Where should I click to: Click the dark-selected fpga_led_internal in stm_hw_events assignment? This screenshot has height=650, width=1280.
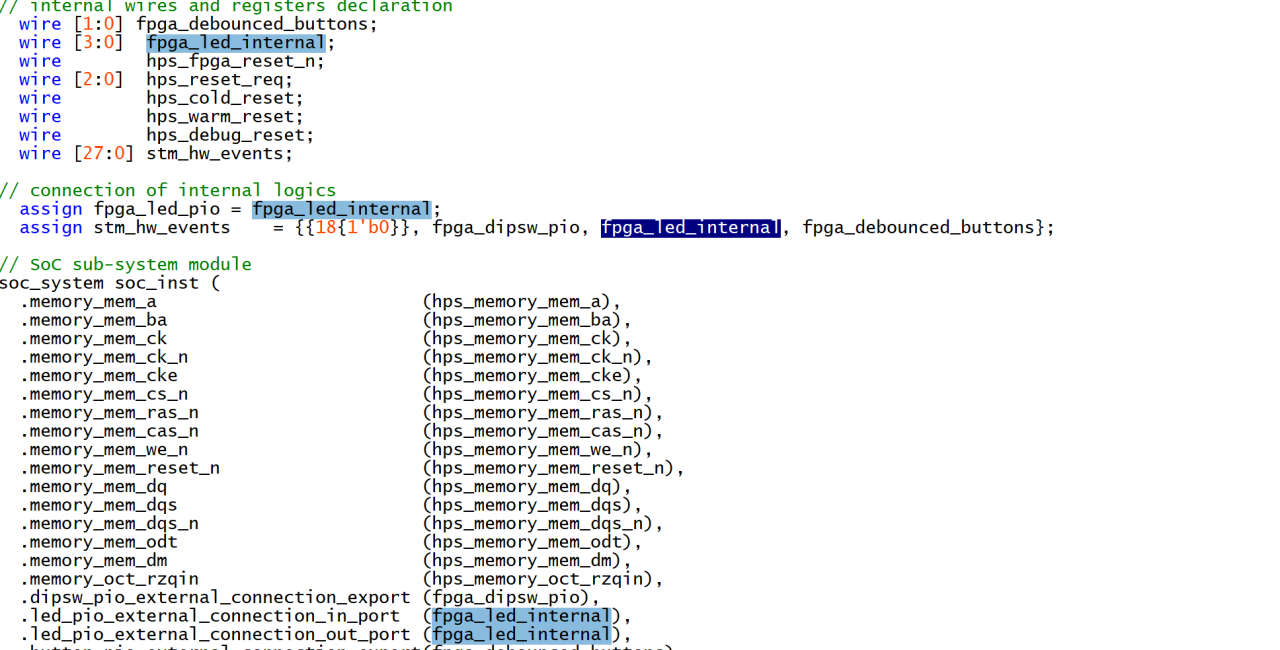click(689, 228)
